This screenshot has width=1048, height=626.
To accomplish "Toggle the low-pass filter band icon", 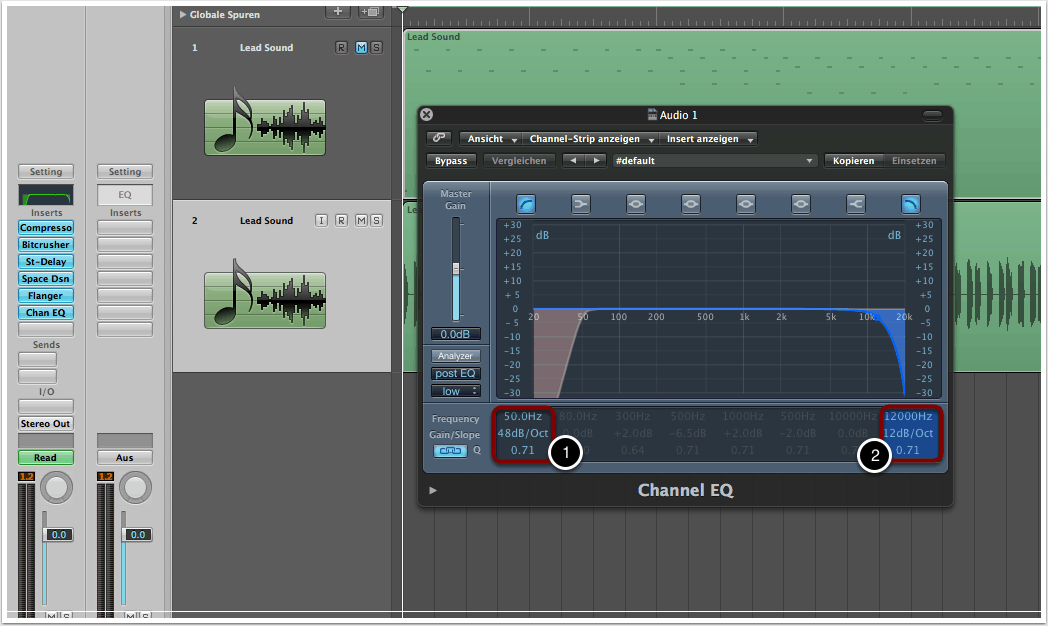I will coord(910,204).
